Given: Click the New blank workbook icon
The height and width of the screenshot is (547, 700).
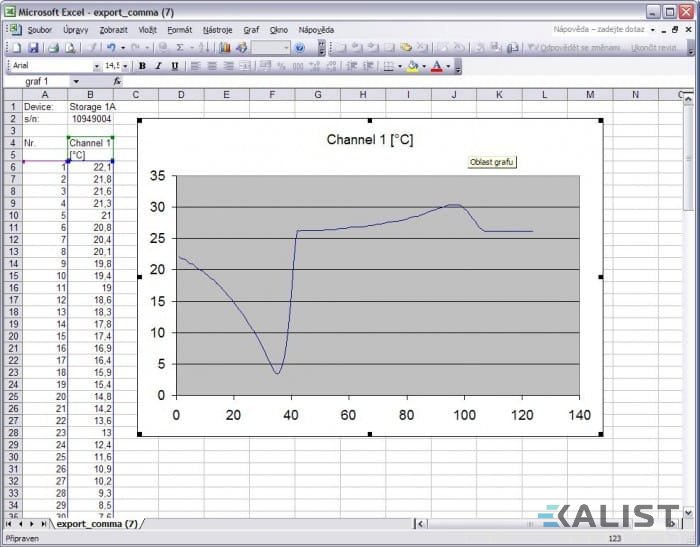Looking at the screenshot, I should 15,47.
